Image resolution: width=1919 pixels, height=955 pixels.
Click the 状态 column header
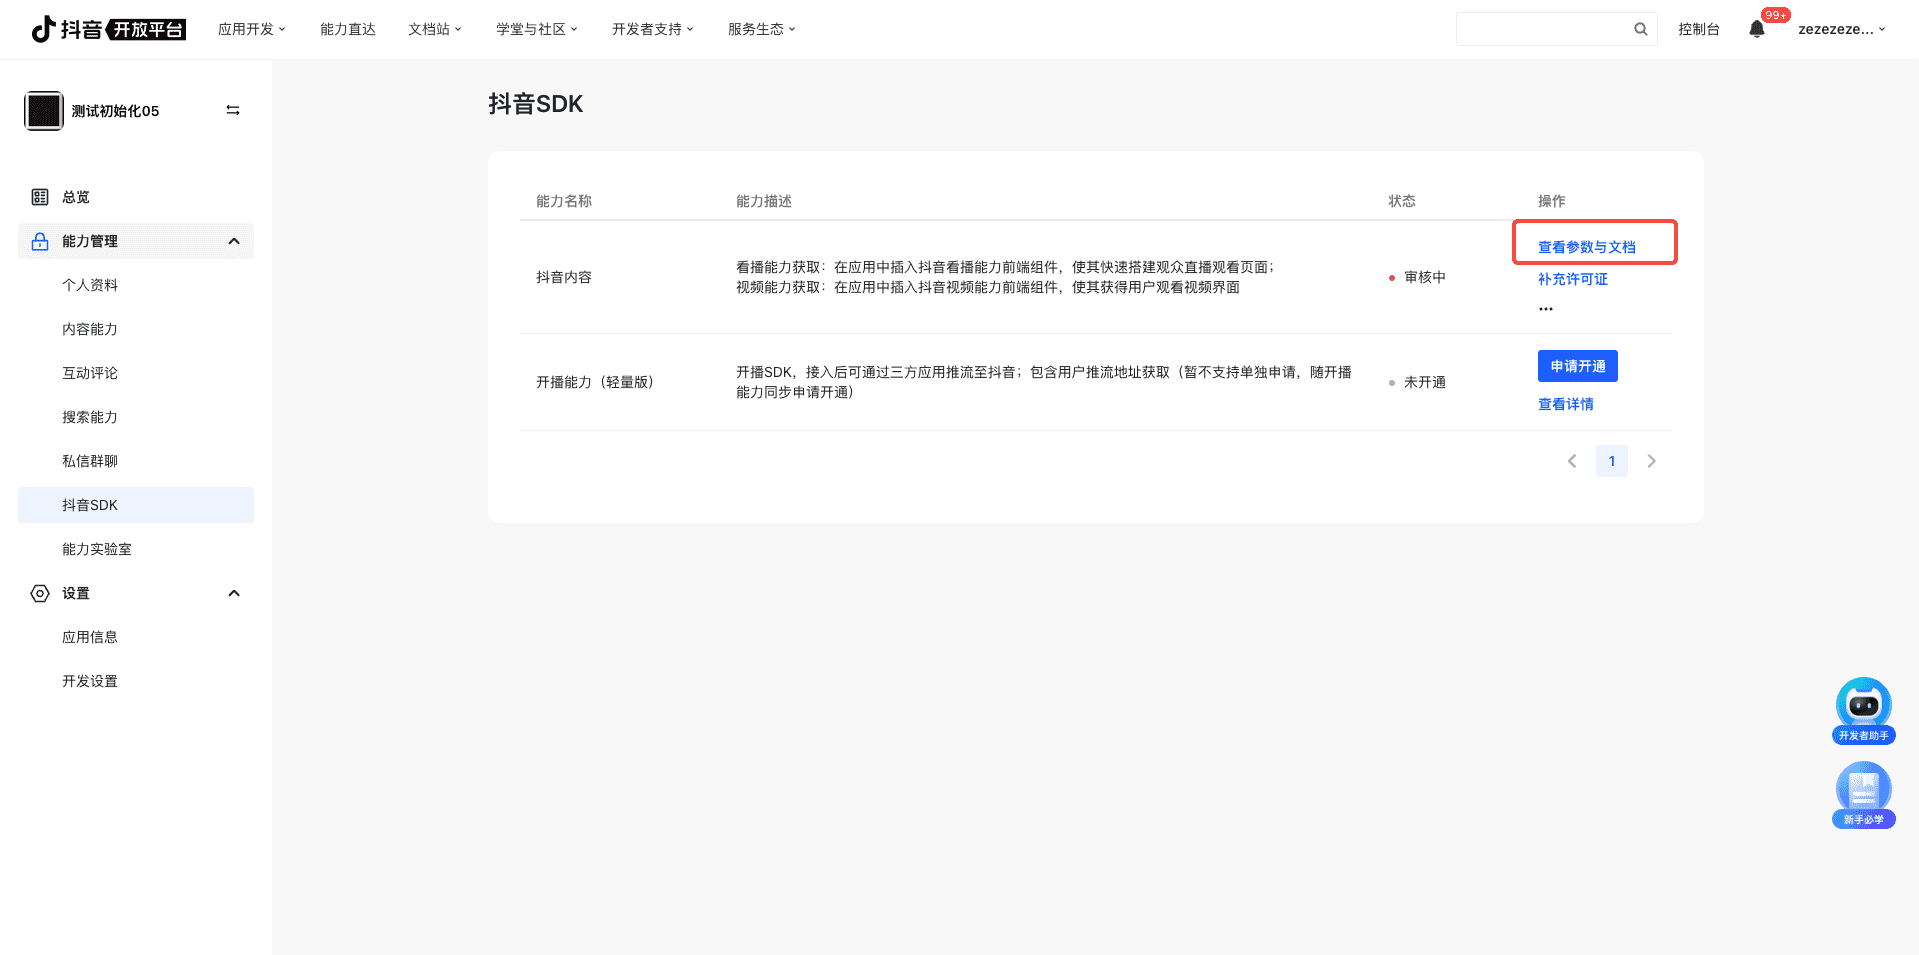pyautogui.click(x=1402, y=201)
